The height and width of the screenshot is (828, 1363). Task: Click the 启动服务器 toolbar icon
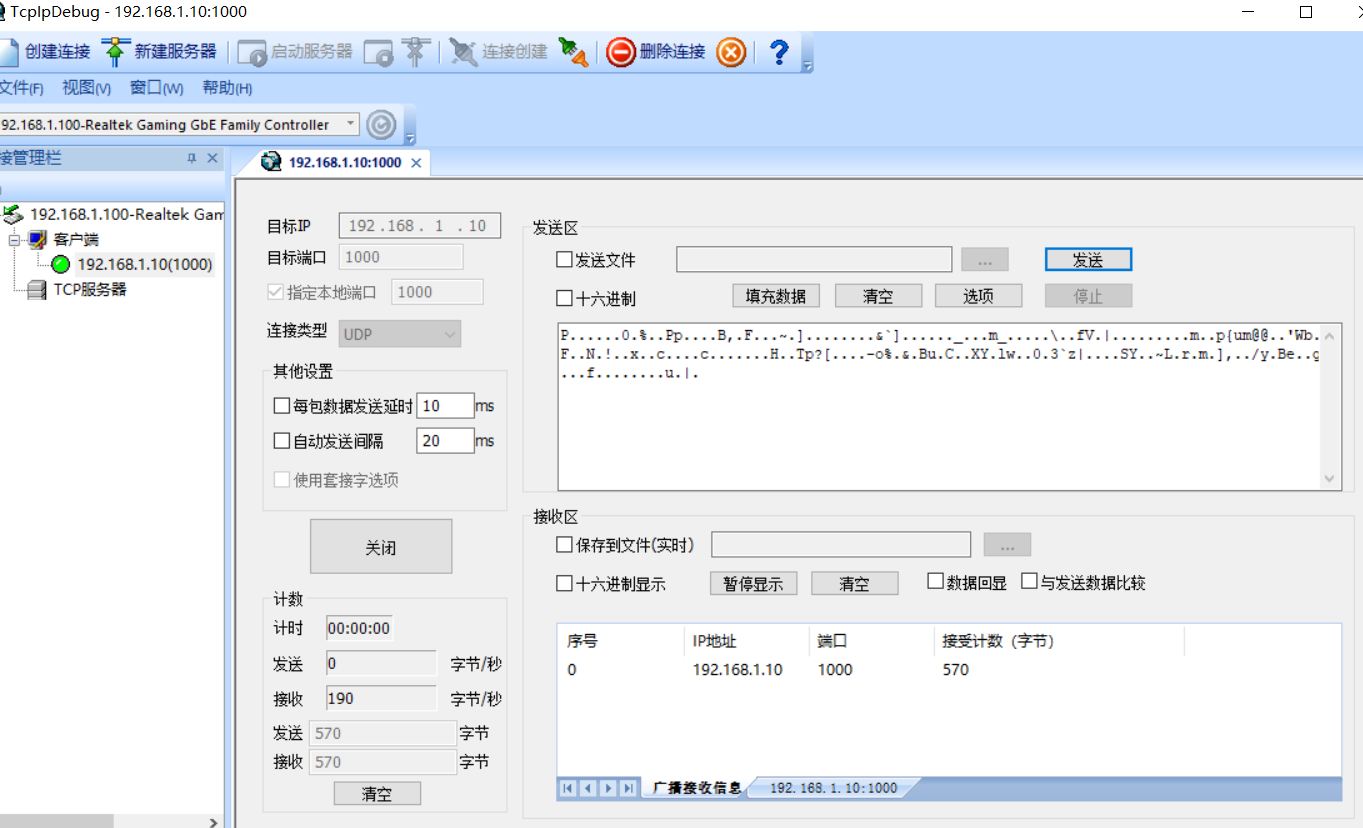click(x=252, y=52)
